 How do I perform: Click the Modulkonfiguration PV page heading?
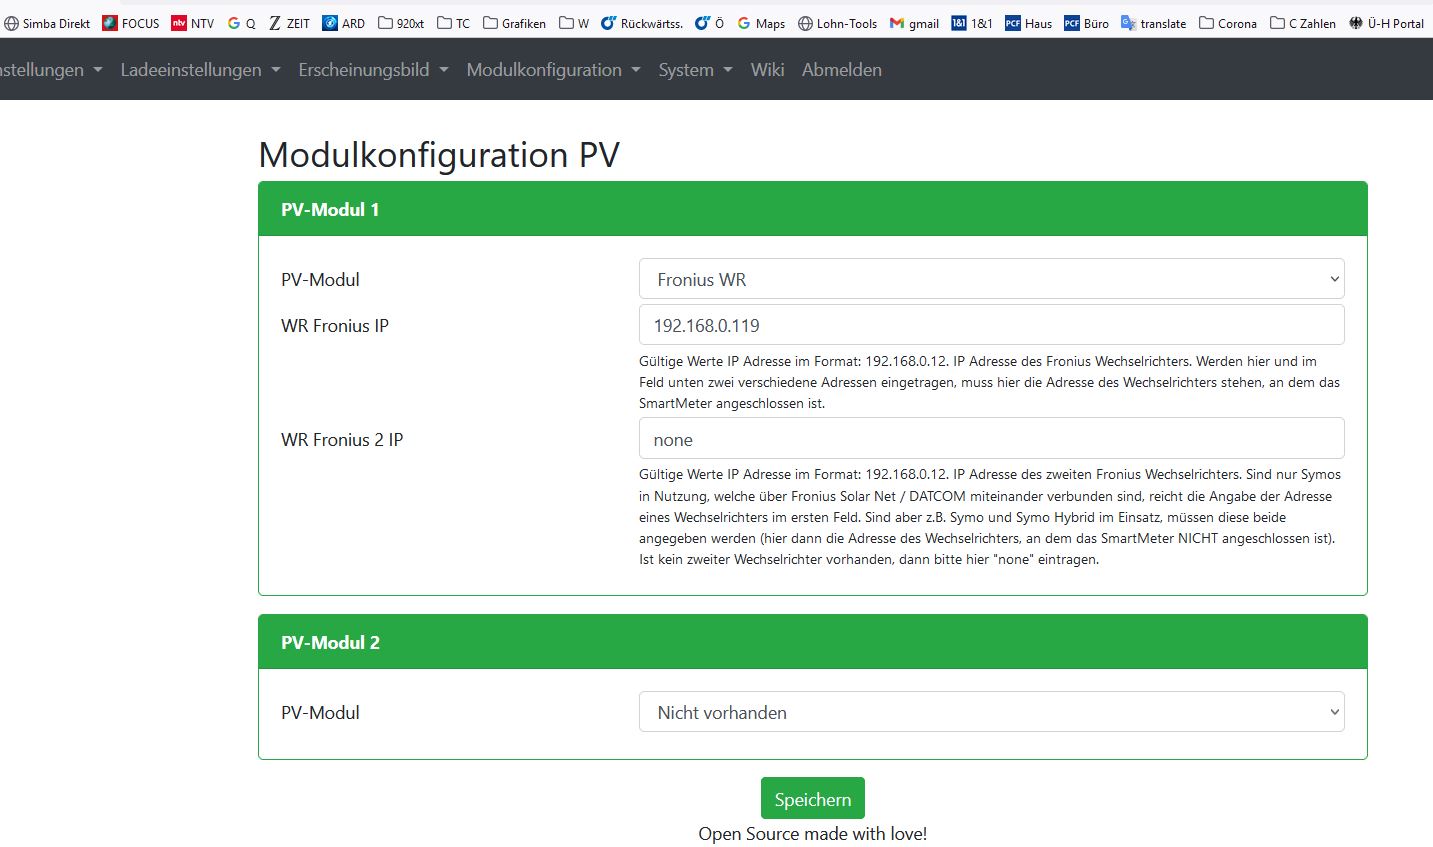pyautogui.click(x=439, y=155)
